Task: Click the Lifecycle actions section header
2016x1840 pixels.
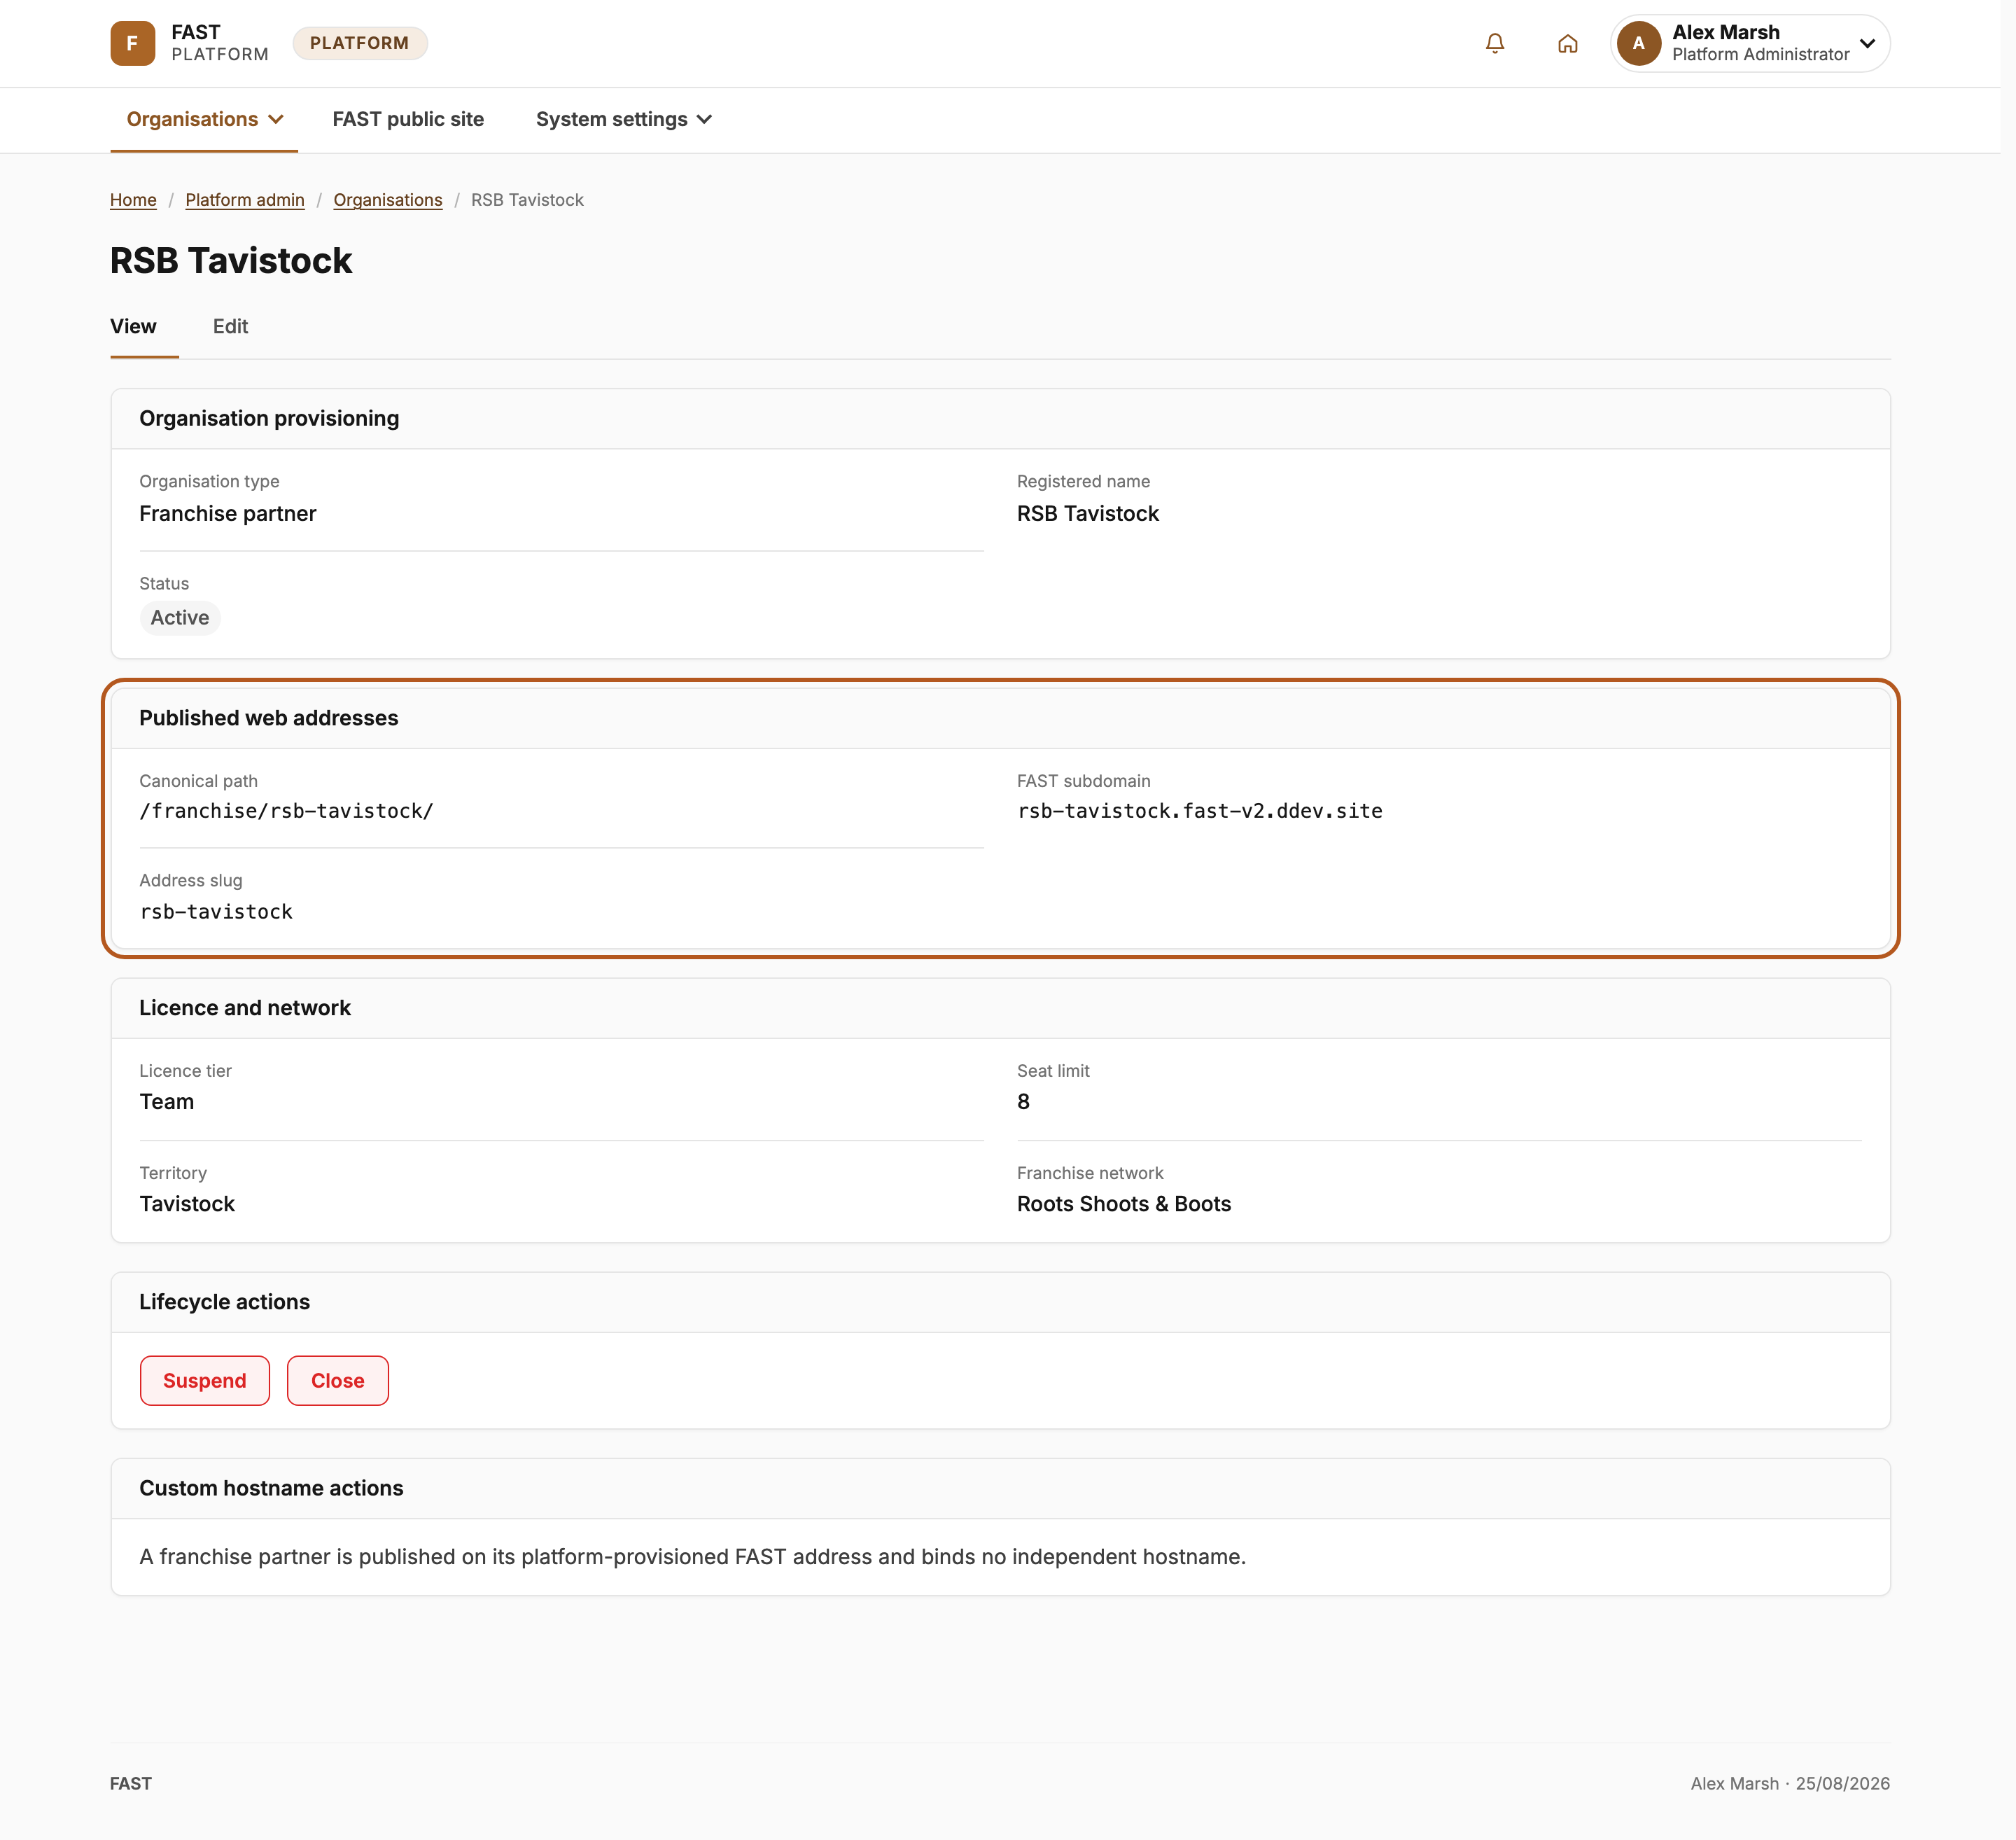Action: tap(1000, 1302)
